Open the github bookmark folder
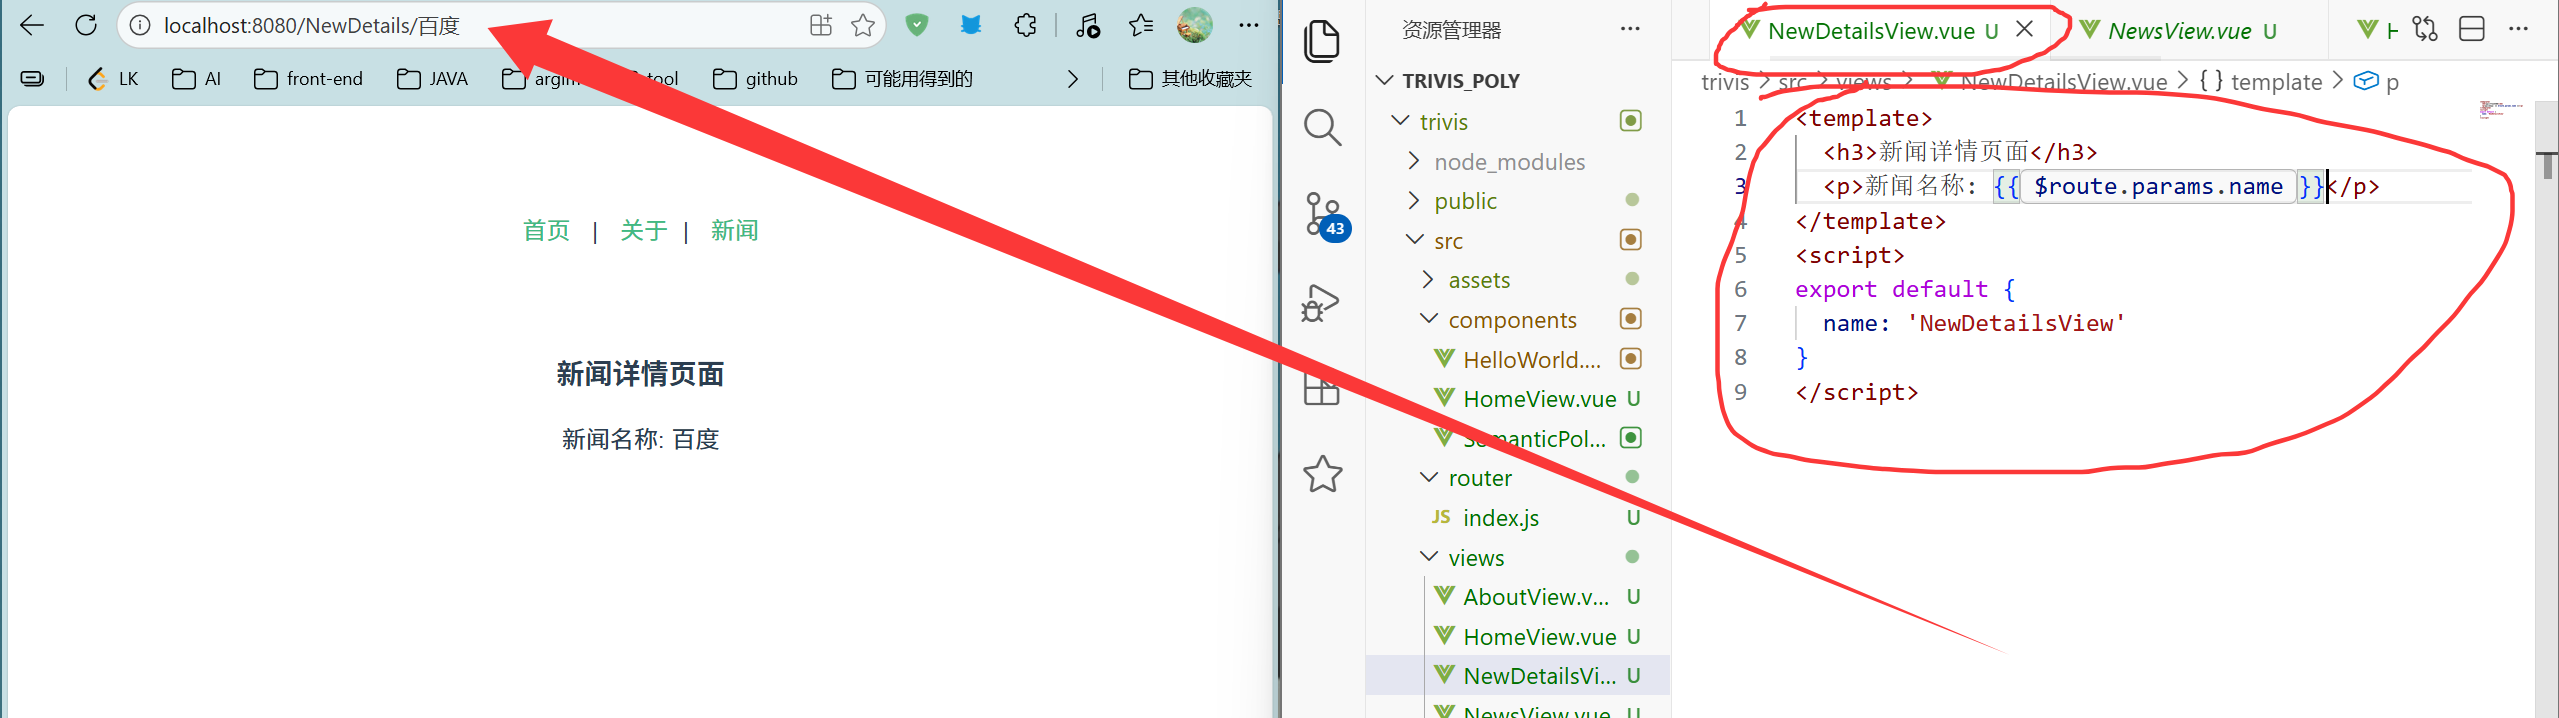Screen dimensions: 2559x718 (x=755, y=78)
